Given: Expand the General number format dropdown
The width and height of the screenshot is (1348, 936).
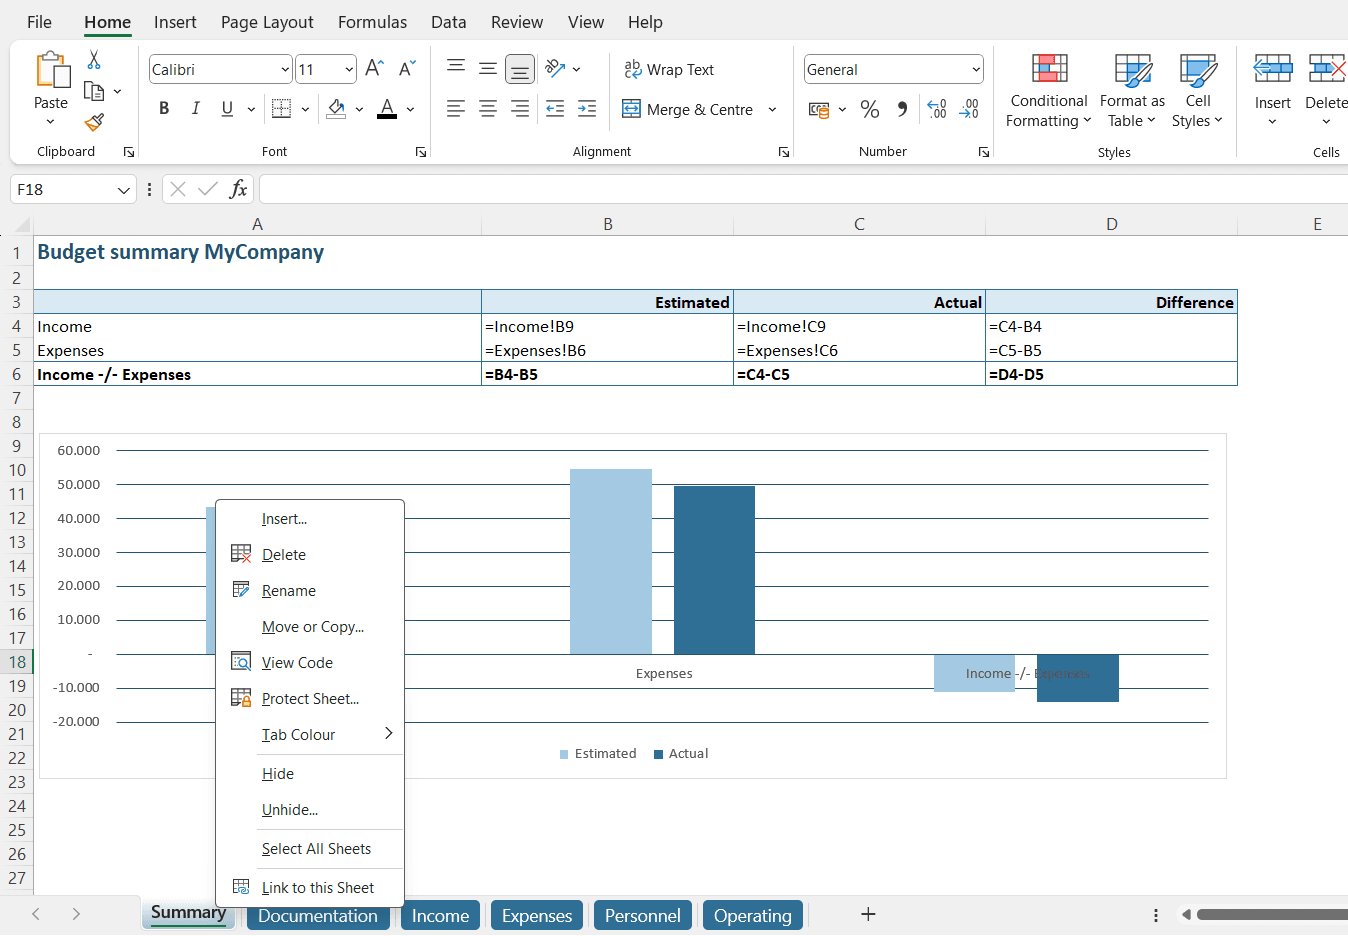Looking at the screenshot, I should pos(976,70).
